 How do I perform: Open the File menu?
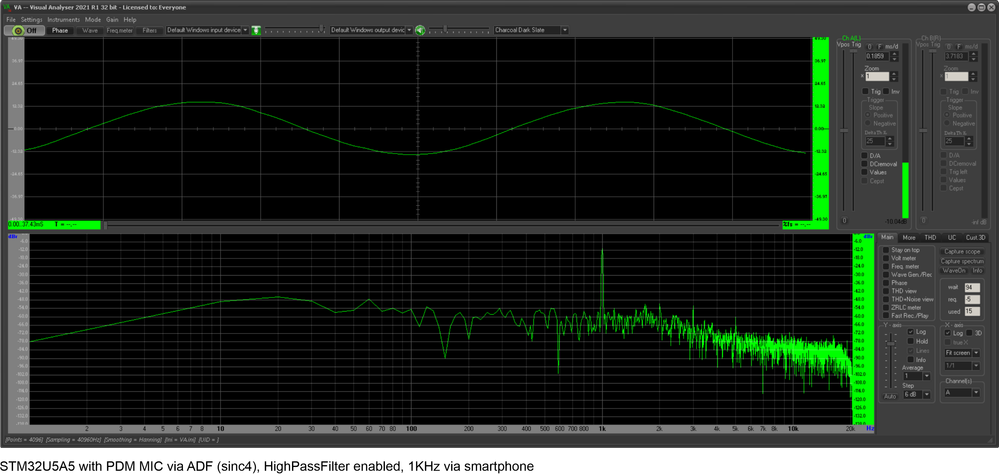(x=11, y=20)
